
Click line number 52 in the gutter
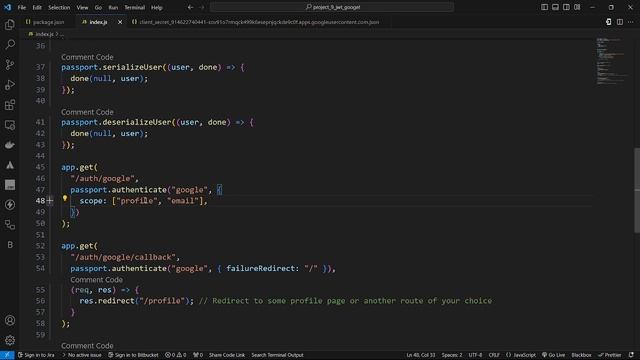40,246
